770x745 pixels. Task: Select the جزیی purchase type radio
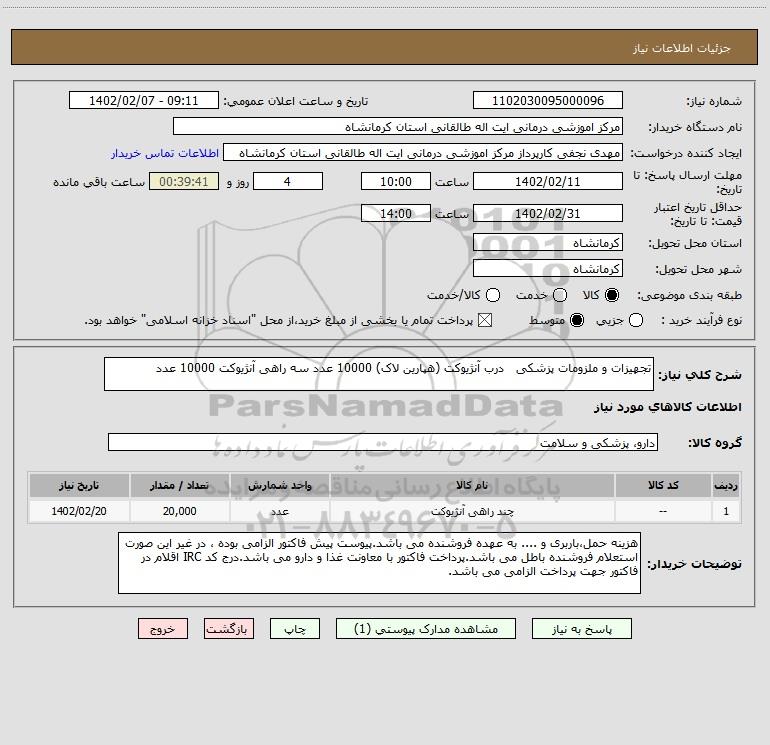click(635, 320)
